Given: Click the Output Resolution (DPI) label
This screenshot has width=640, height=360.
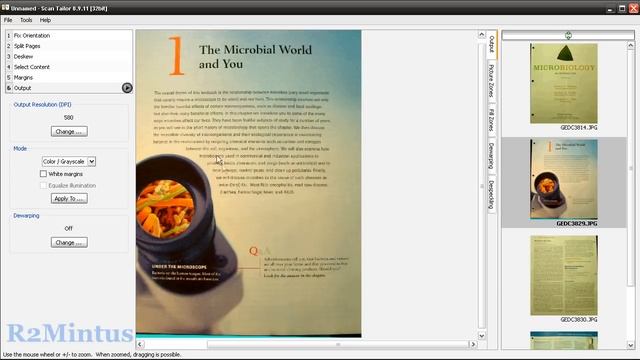Looking at the screenshot, I should [x=42, y=104].
